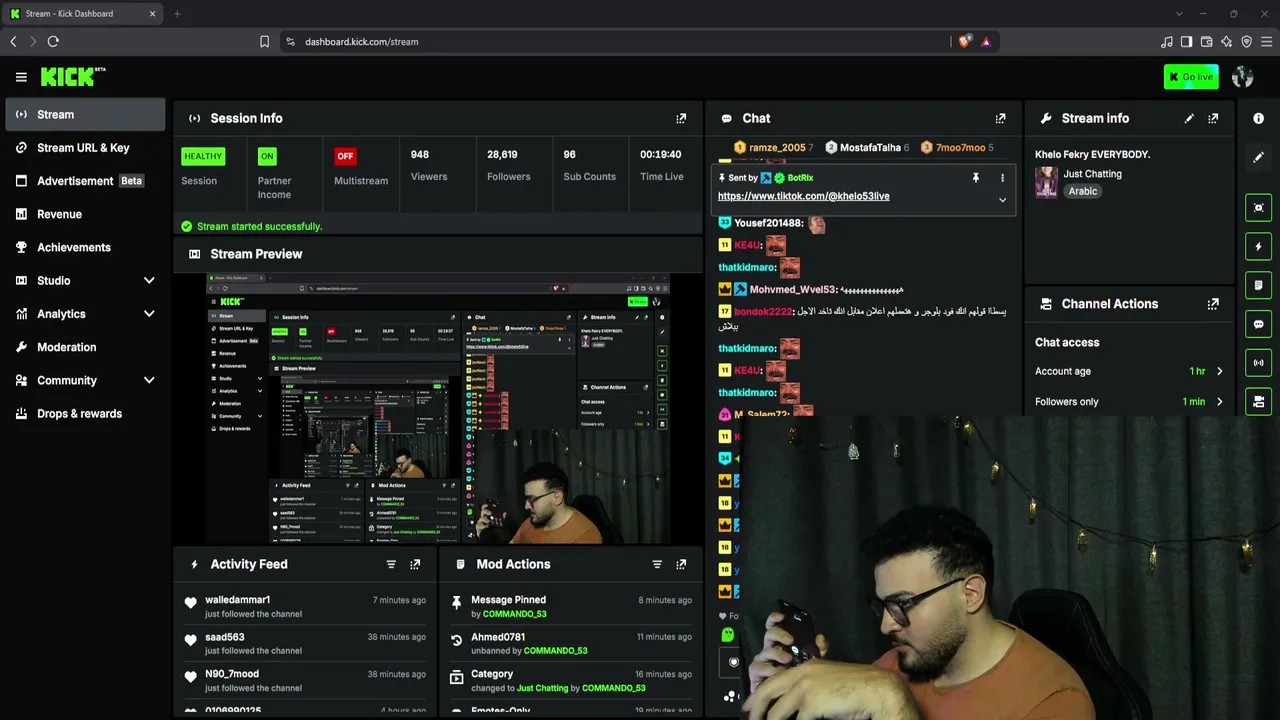Screen dimensions: 1280x720
Task: Open the Brave Wallet icon
Action: tap(1207, 42)
